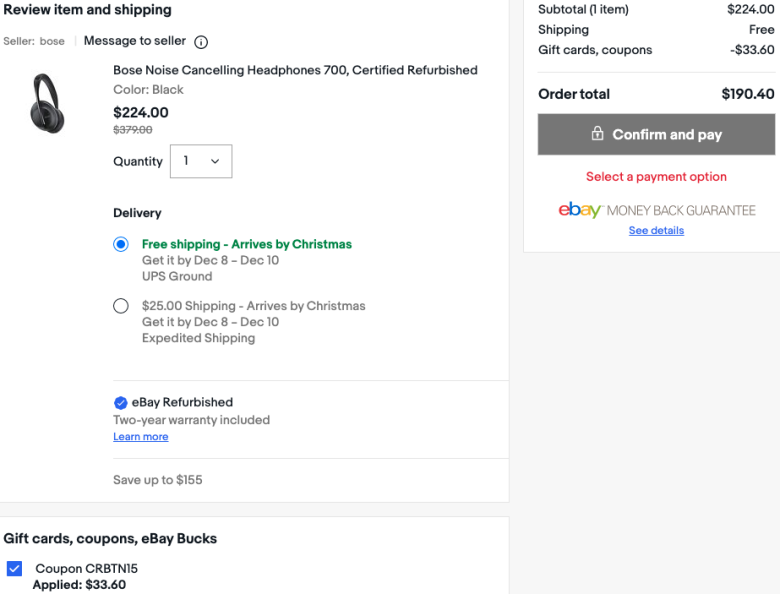Click Message to seller link
Viewport: 780px width, 594px height.
[135, 41]
